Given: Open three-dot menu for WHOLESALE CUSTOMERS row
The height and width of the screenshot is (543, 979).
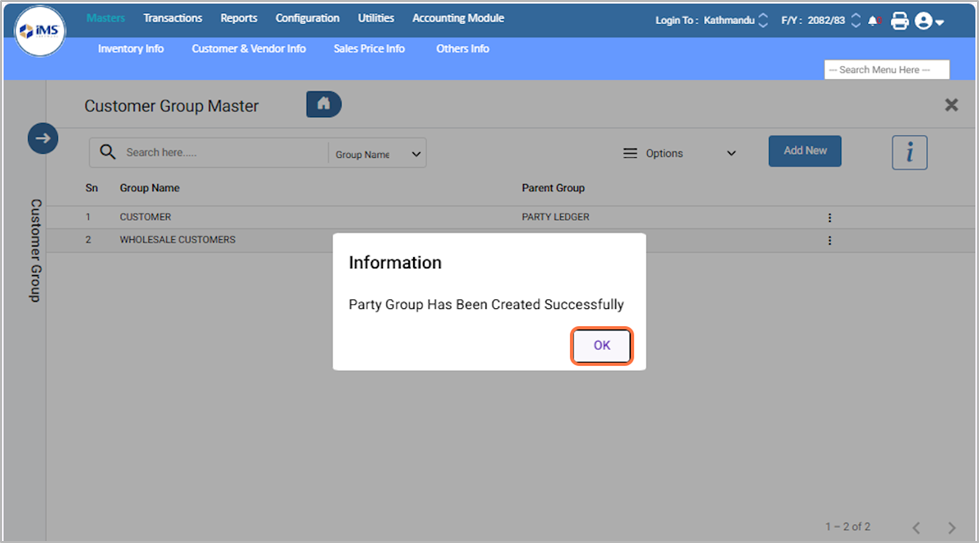Looking at the screenshot, I should 829,240.
